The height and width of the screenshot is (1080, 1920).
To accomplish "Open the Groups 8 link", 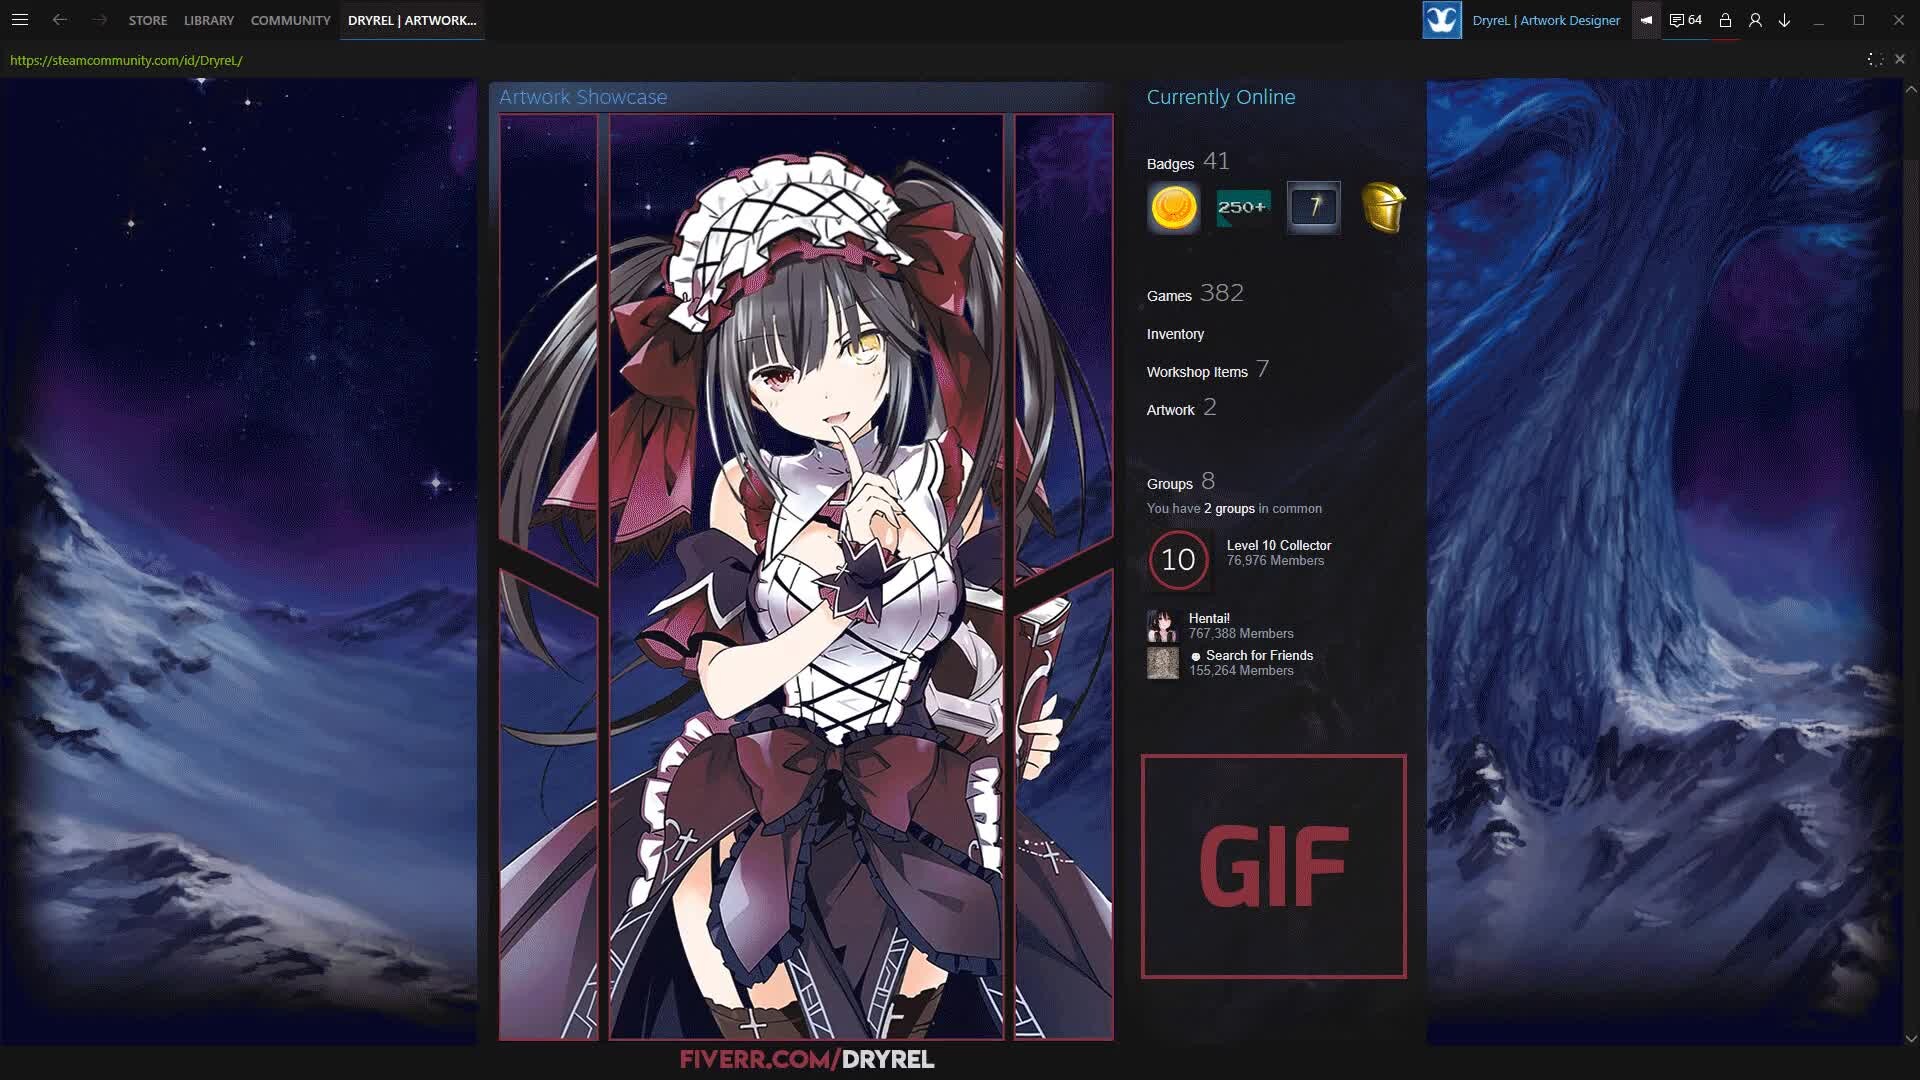I will pos(1181,482).
